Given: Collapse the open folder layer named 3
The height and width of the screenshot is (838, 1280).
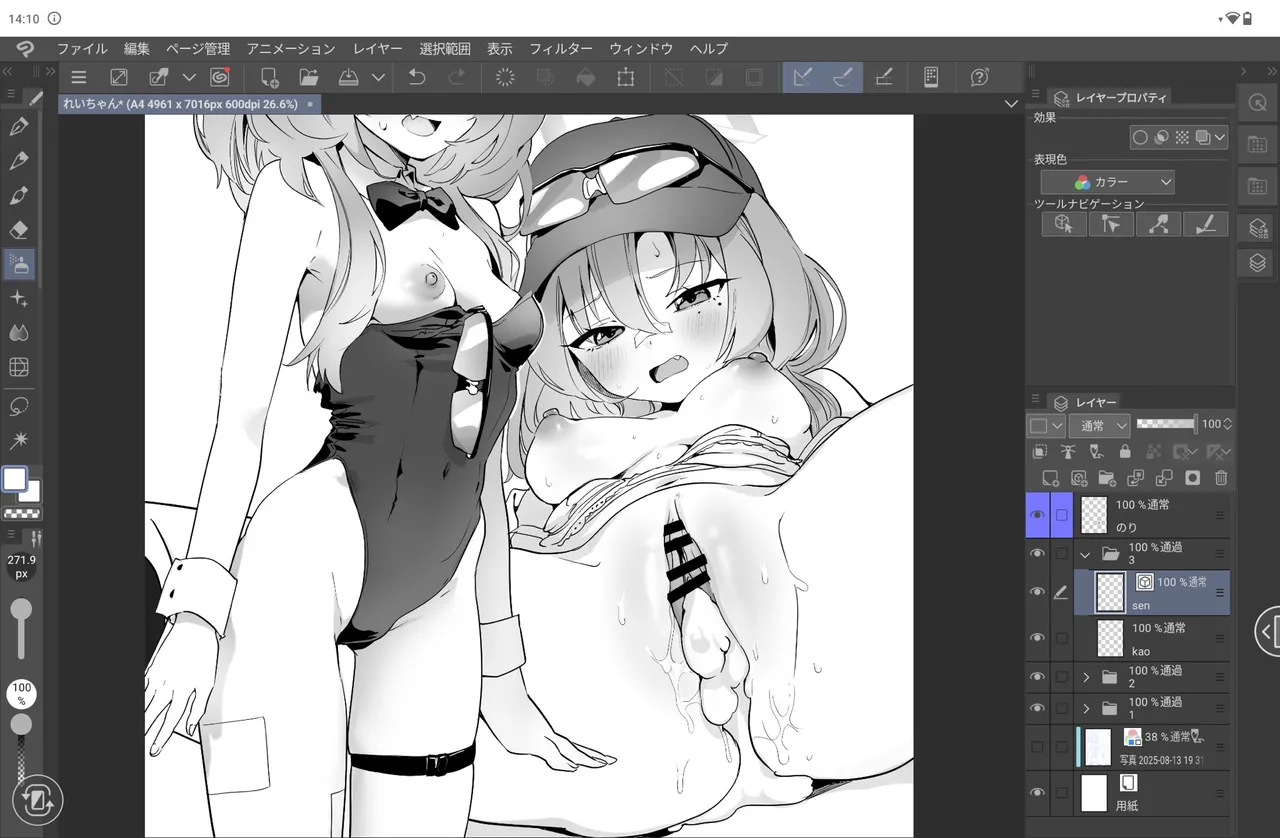Looking at the screenshot, I should click(1086, 553).
